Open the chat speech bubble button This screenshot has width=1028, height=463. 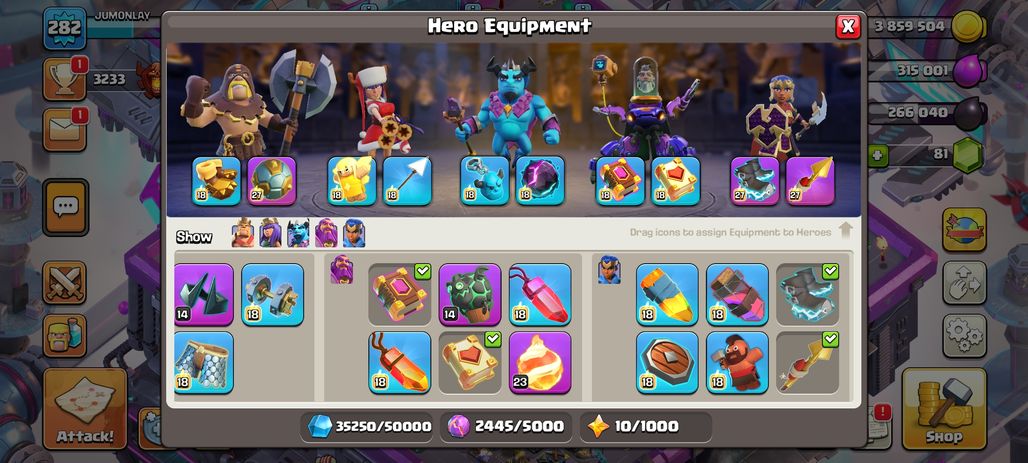65,208
